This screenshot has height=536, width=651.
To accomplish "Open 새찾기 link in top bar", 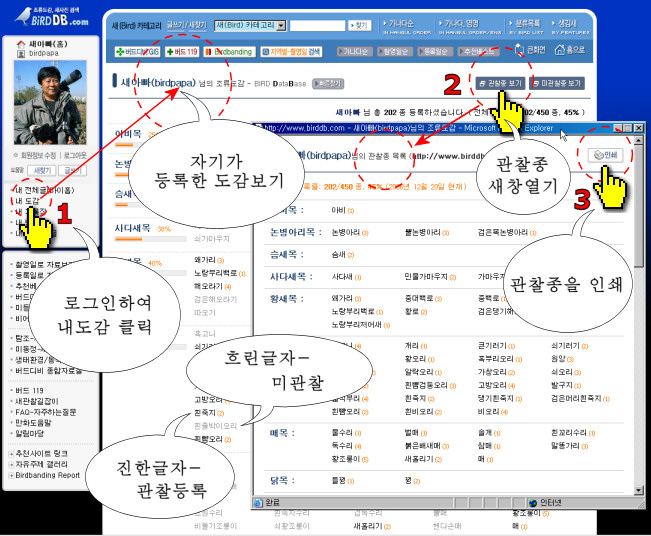I will pyautogui.click(x=197, y=25).
